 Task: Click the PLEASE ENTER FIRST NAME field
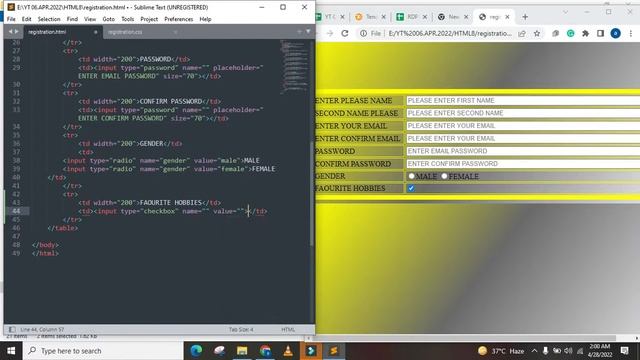[523, 100]
